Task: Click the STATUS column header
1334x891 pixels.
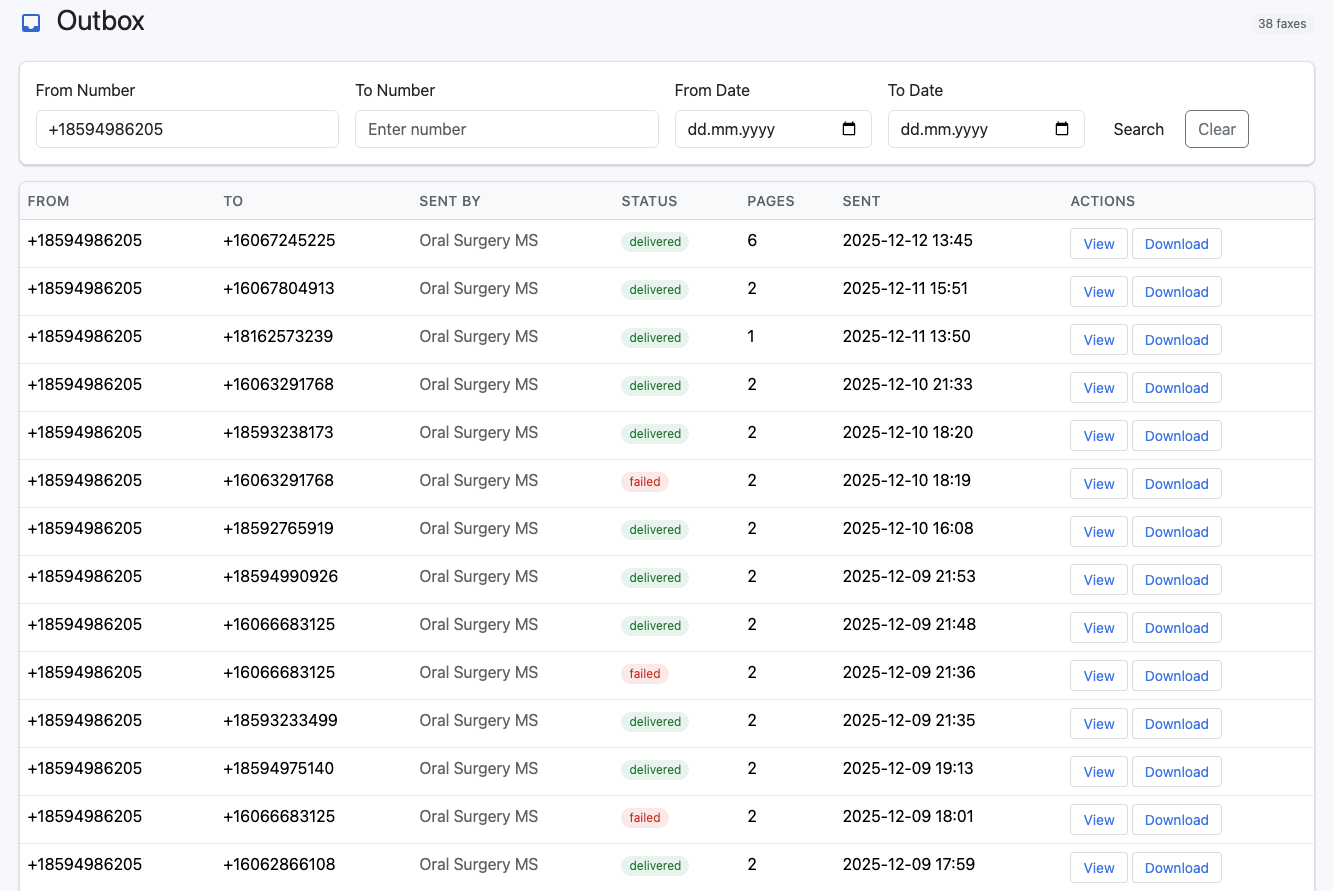Action: tap(649, 201)
